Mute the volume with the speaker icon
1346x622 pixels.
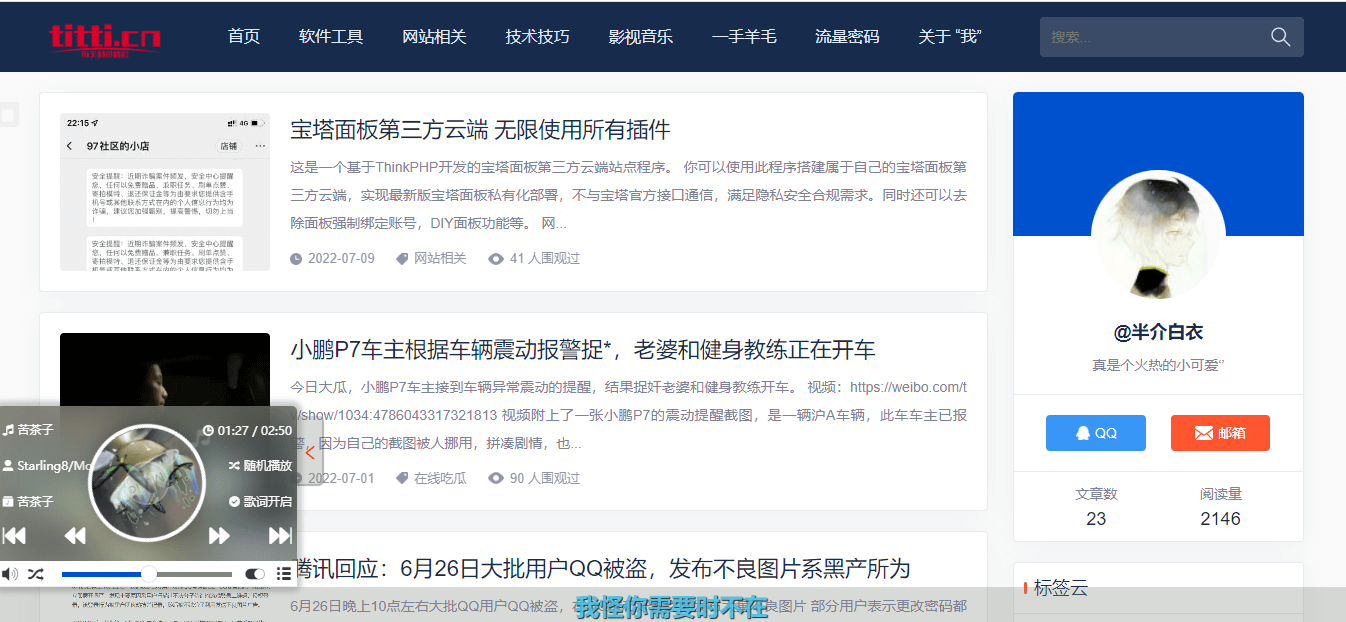pos(10,574)
